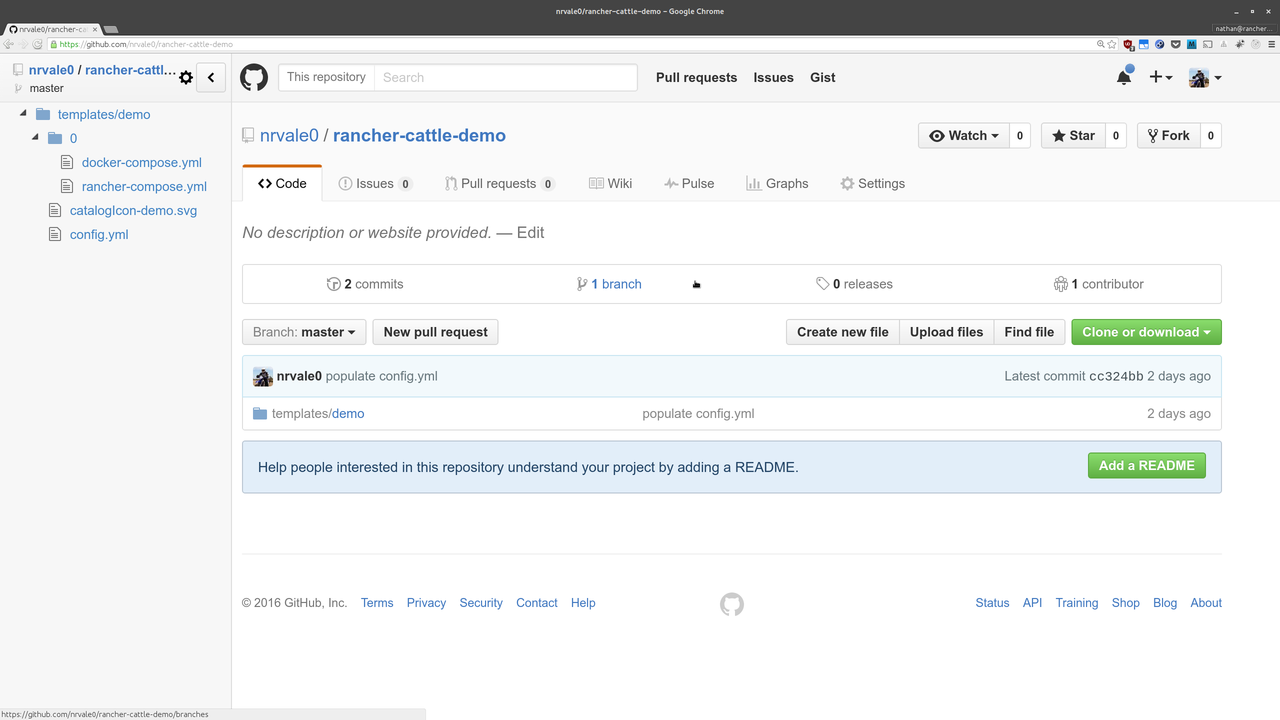Open Gist from the top navigation
This screenshot has width=1280, height=720.
point(823,77)
